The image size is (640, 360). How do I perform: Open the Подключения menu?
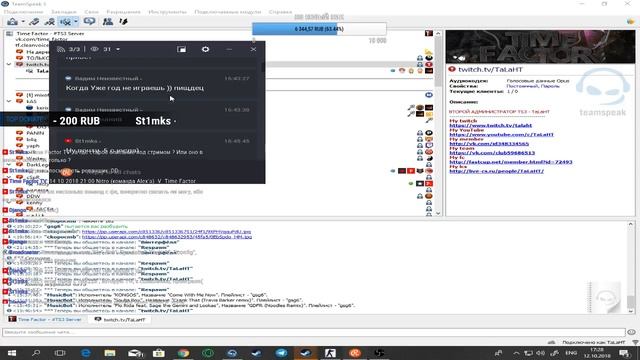[x=23, y=12]
